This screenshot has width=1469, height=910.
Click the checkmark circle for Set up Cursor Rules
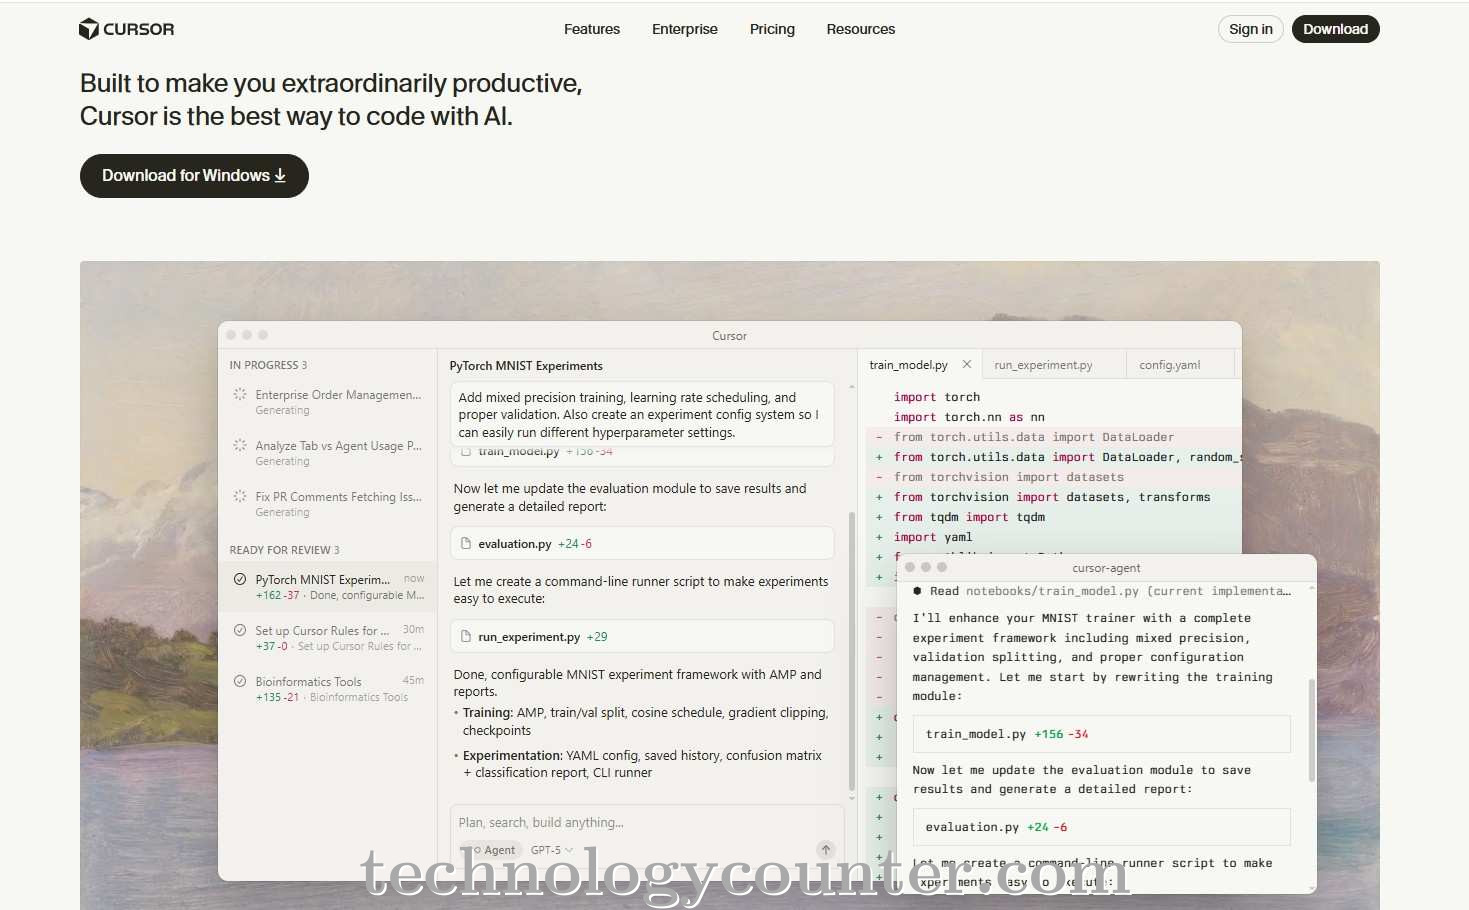[240, 631]
